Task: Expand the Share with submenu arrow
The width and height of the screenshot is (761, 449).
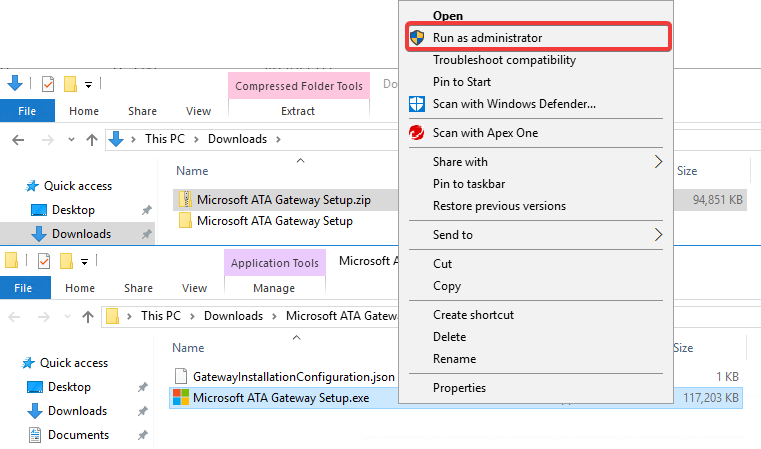Action: (x=658, y=162)
